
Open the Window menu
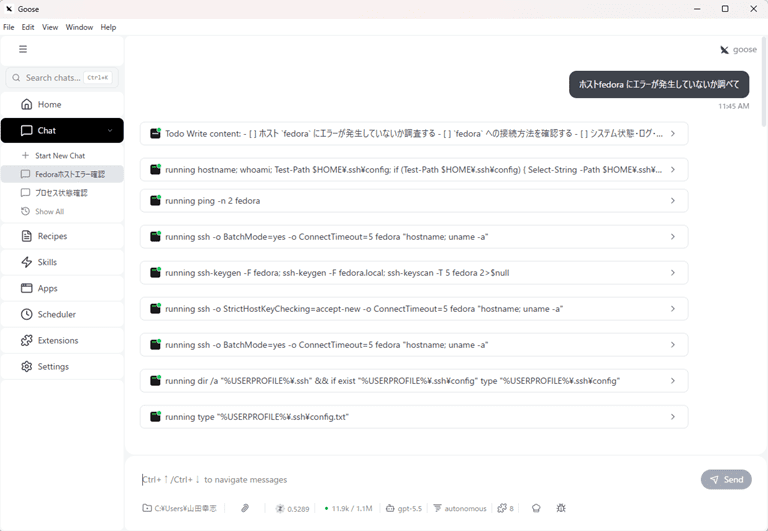click(x=79, y=27)
